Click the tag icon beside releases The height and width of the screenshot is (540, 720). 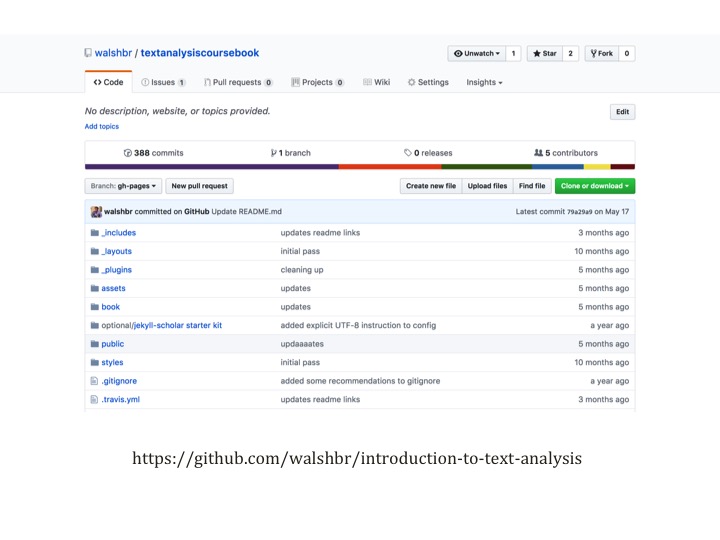pos(408,153)
